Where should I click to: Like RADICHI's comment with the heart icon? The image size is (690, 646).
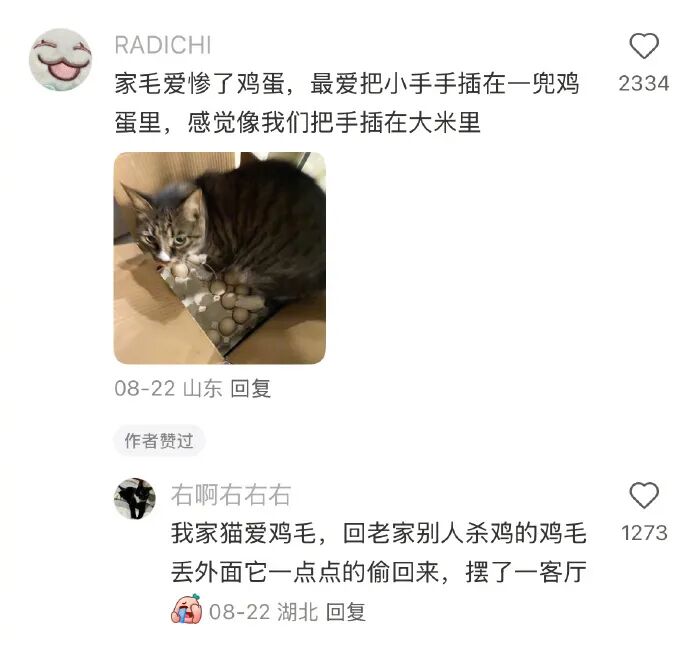pyautogui.click(x=644, y=46)
